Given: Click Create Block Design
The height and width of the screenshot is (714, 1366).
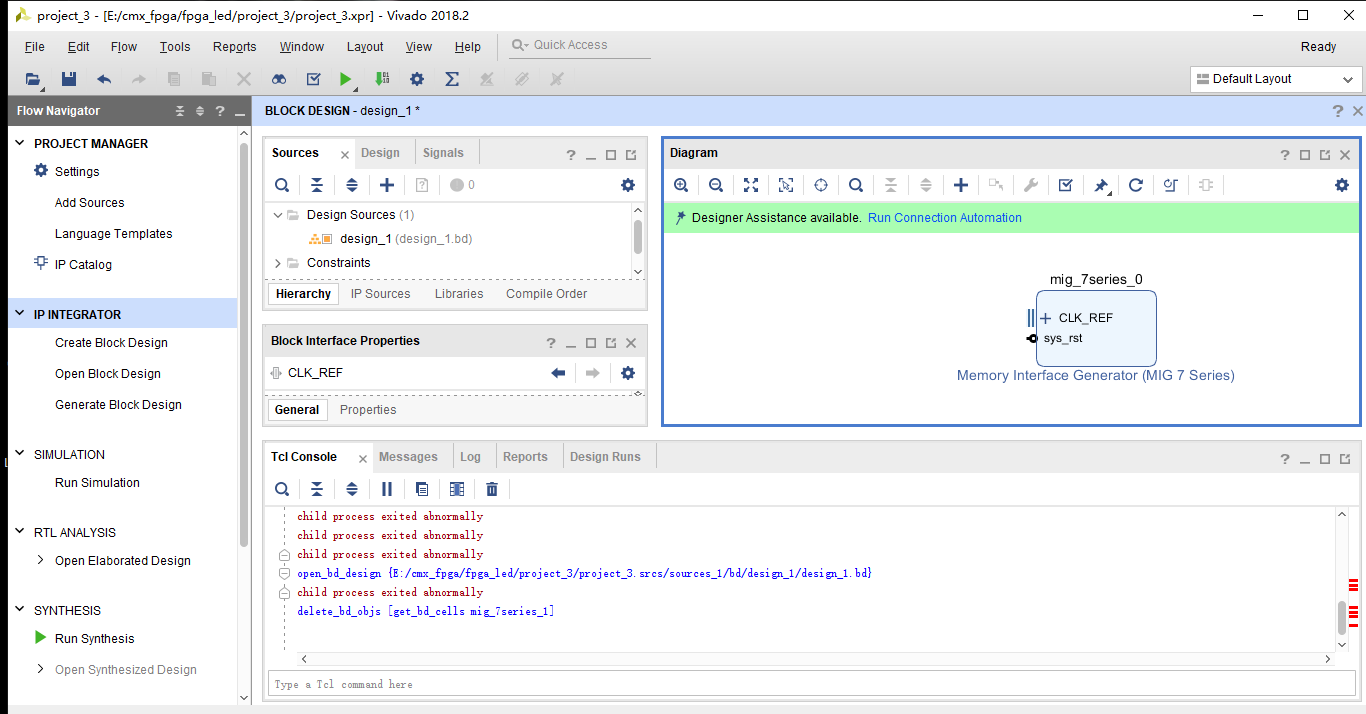Looking at the screenshot, I should coord(111,343).
